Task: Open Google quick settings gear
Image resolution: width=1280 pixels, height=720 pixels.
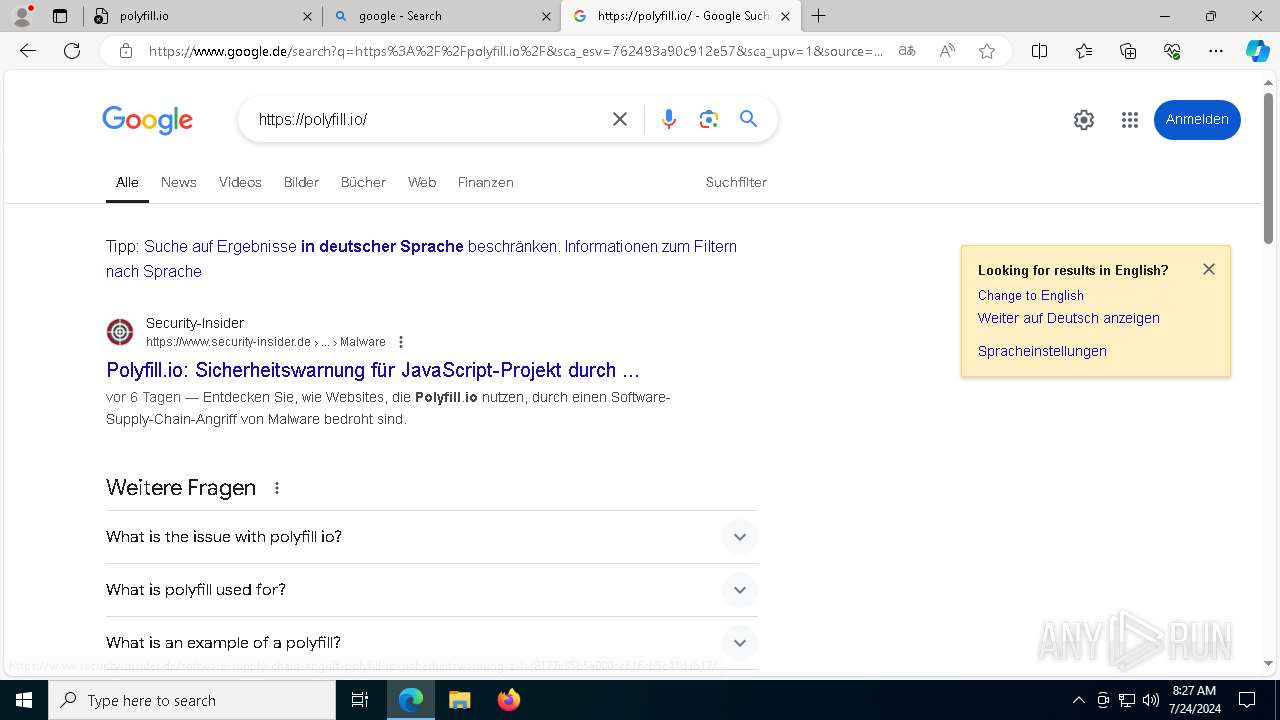Action: click(1084, 120)
